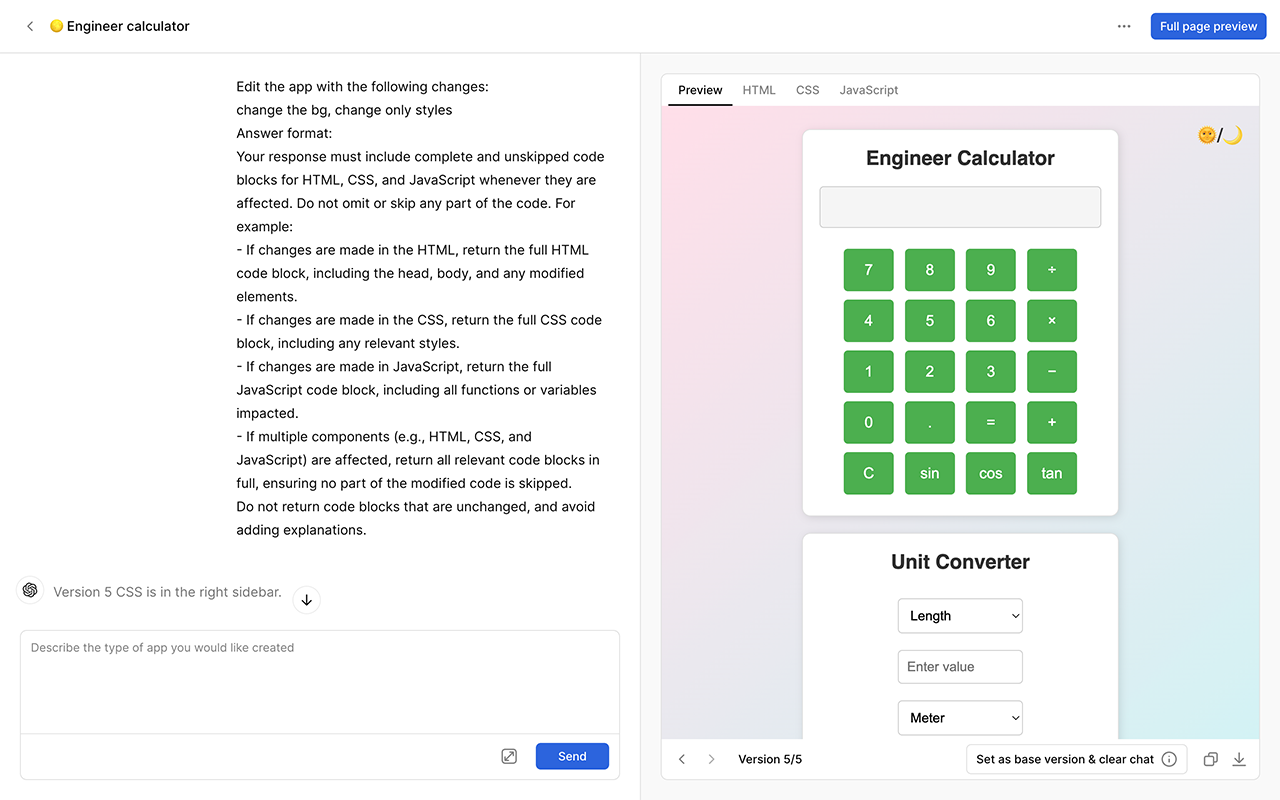Click the Enter value input field
This screenshot has width=1280, height=800.
point(960,667)
